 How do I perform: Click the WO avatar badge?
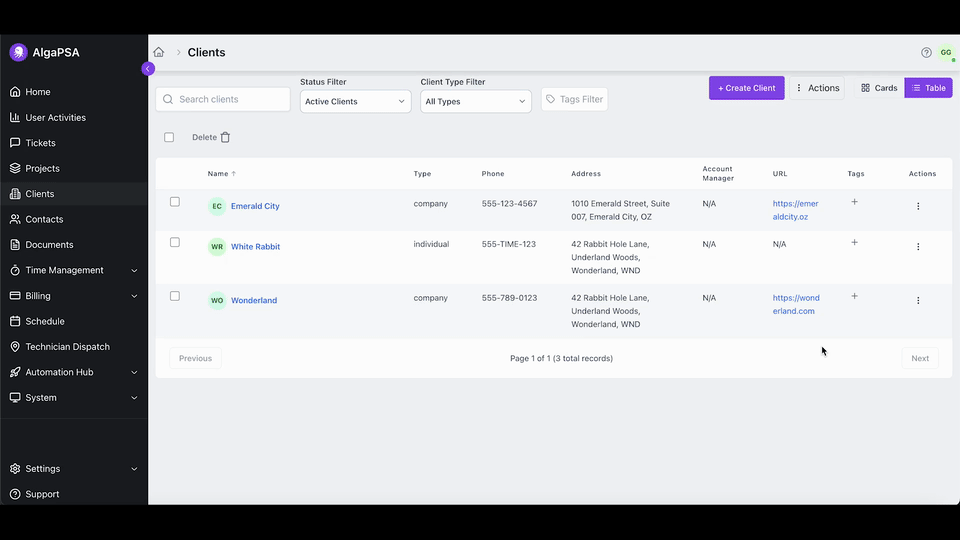[x=217, y=301]
